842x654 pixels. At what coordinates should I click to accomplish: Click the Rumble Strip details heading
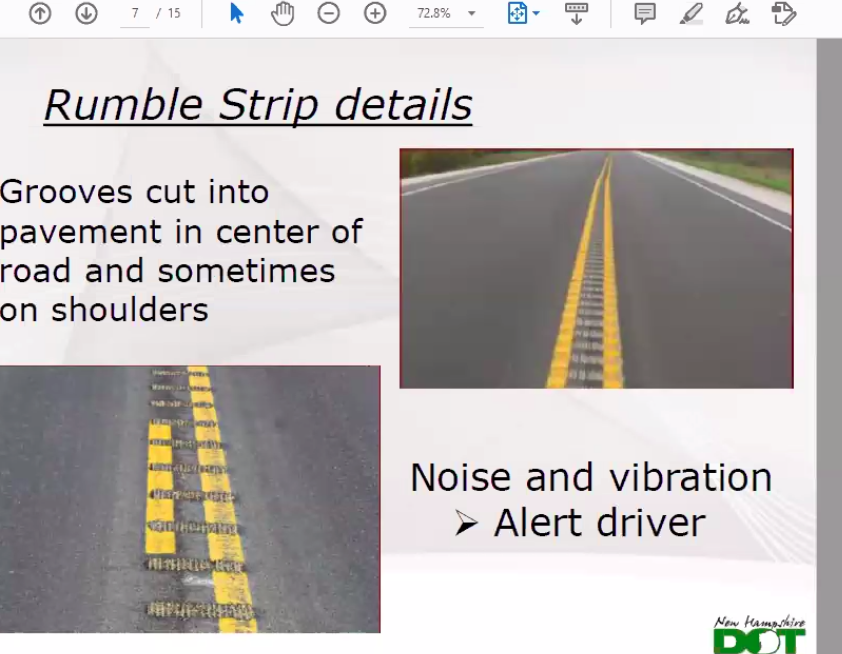258,105
